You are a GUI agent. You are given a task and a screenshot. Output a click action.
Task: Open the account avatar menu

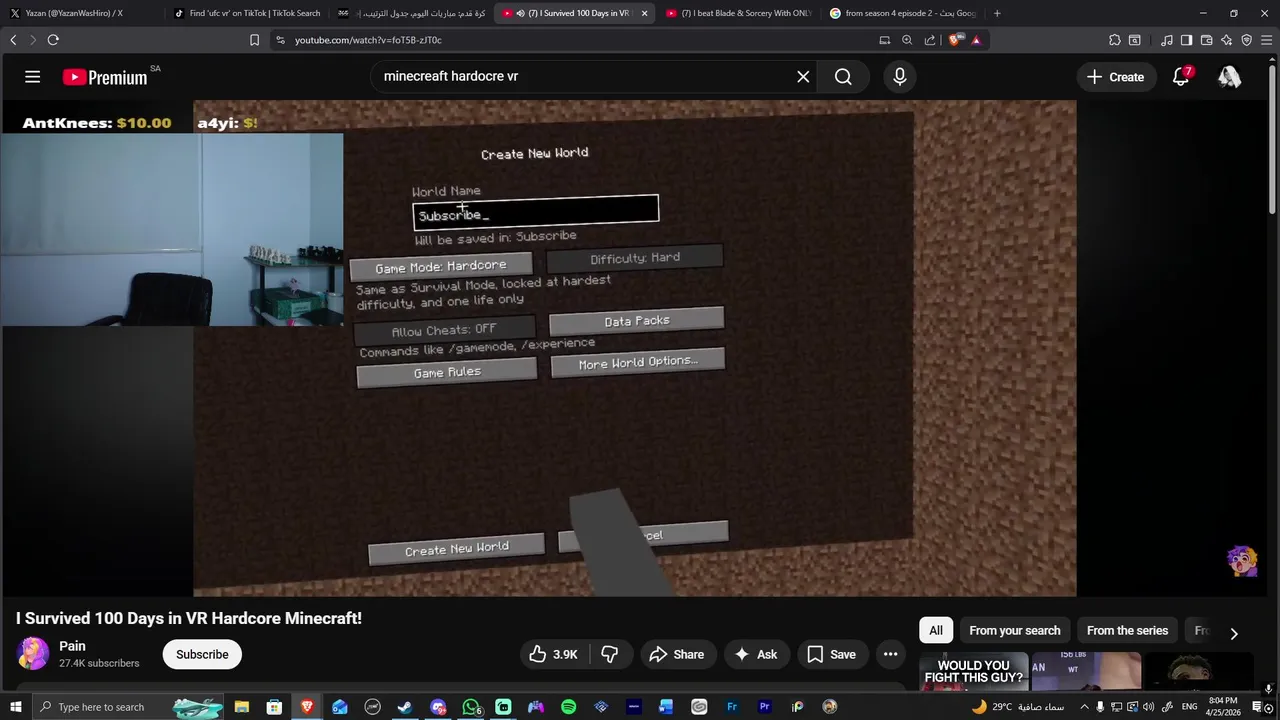point(1229,77)
